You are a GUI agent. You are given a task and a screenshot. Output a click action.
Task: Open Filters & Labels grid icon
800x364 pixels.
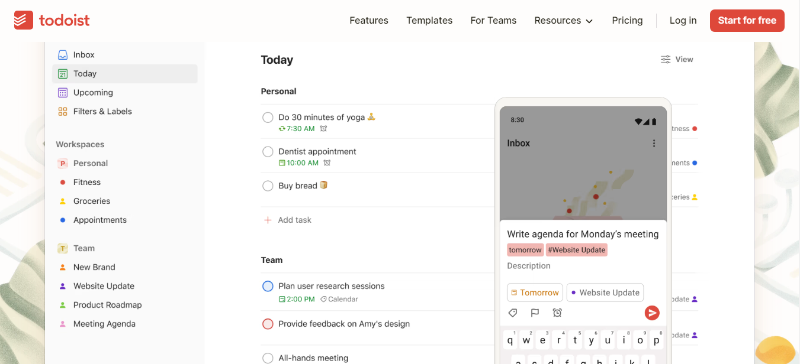pos(63,111)
